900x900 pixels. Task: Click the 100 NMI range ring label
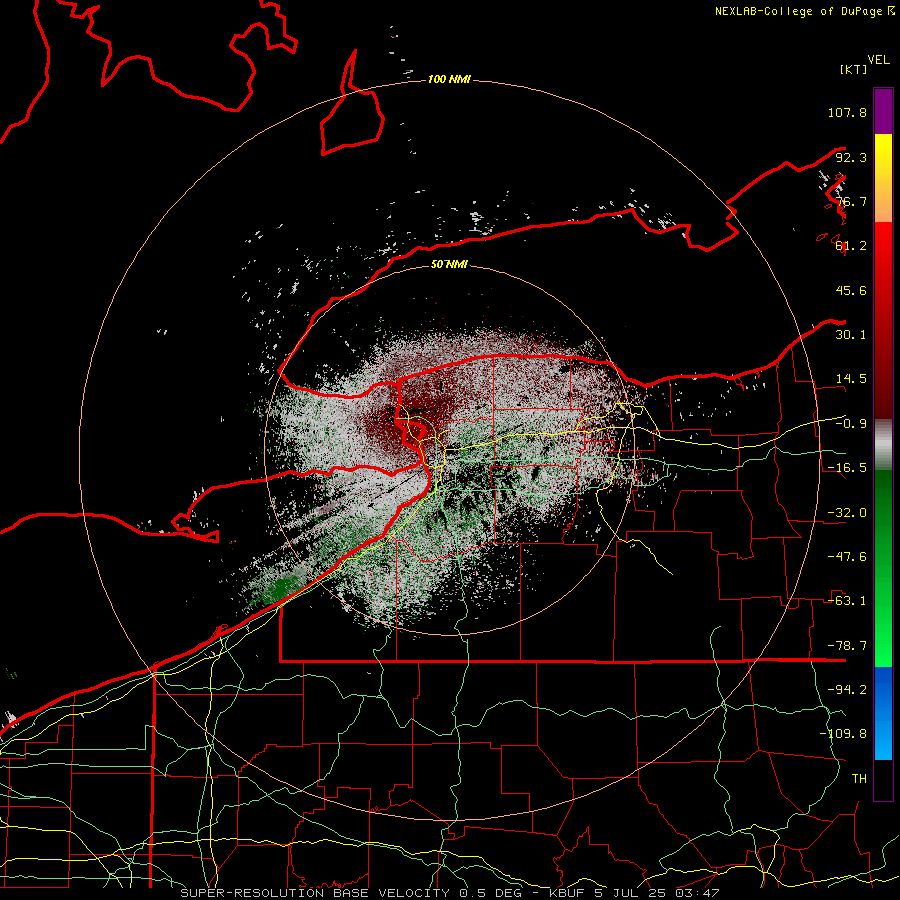point(449,79)
